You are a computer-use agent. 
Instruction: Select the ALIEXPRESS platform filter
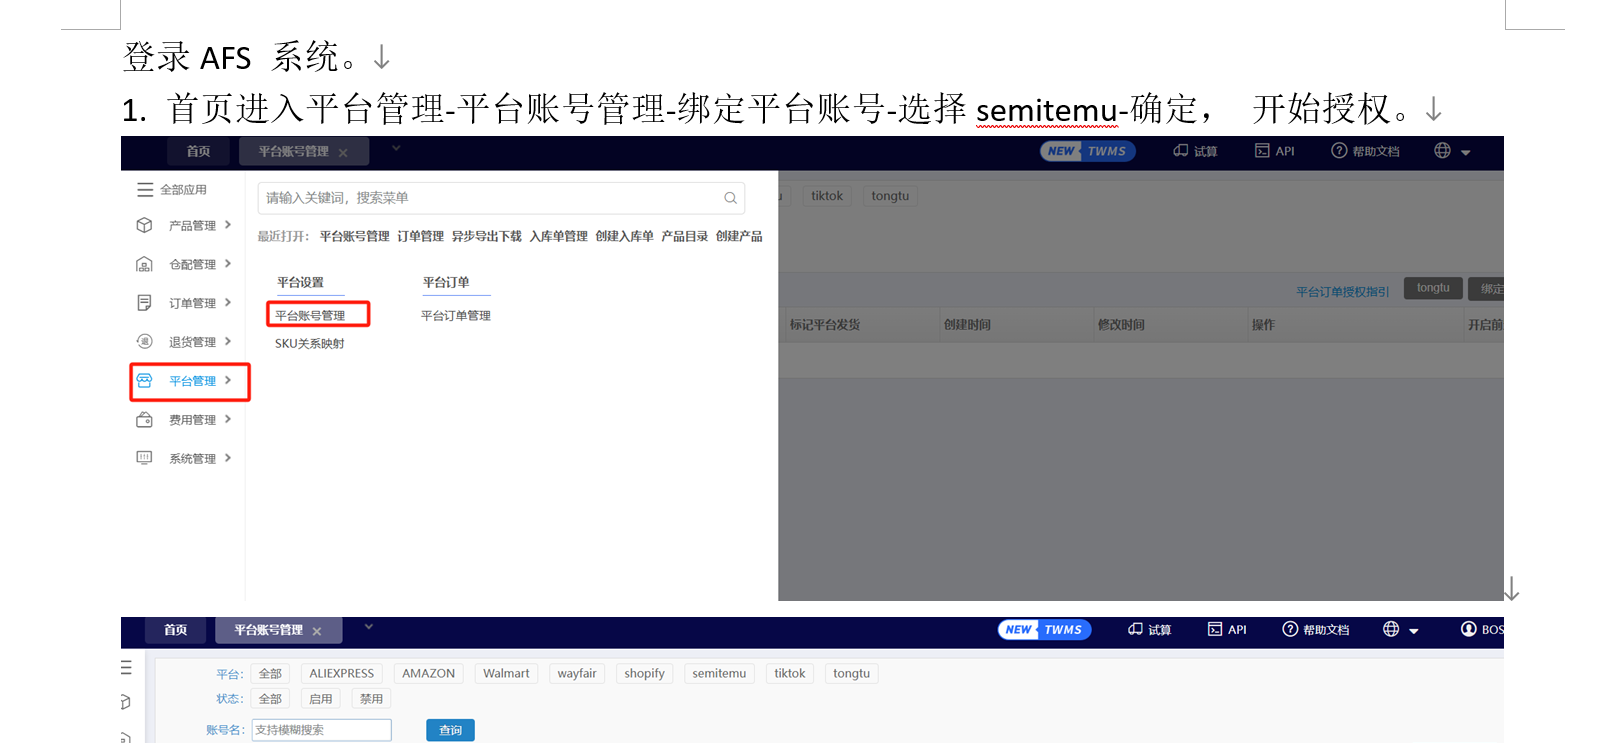pyautogui.click(x=341, y=674)
